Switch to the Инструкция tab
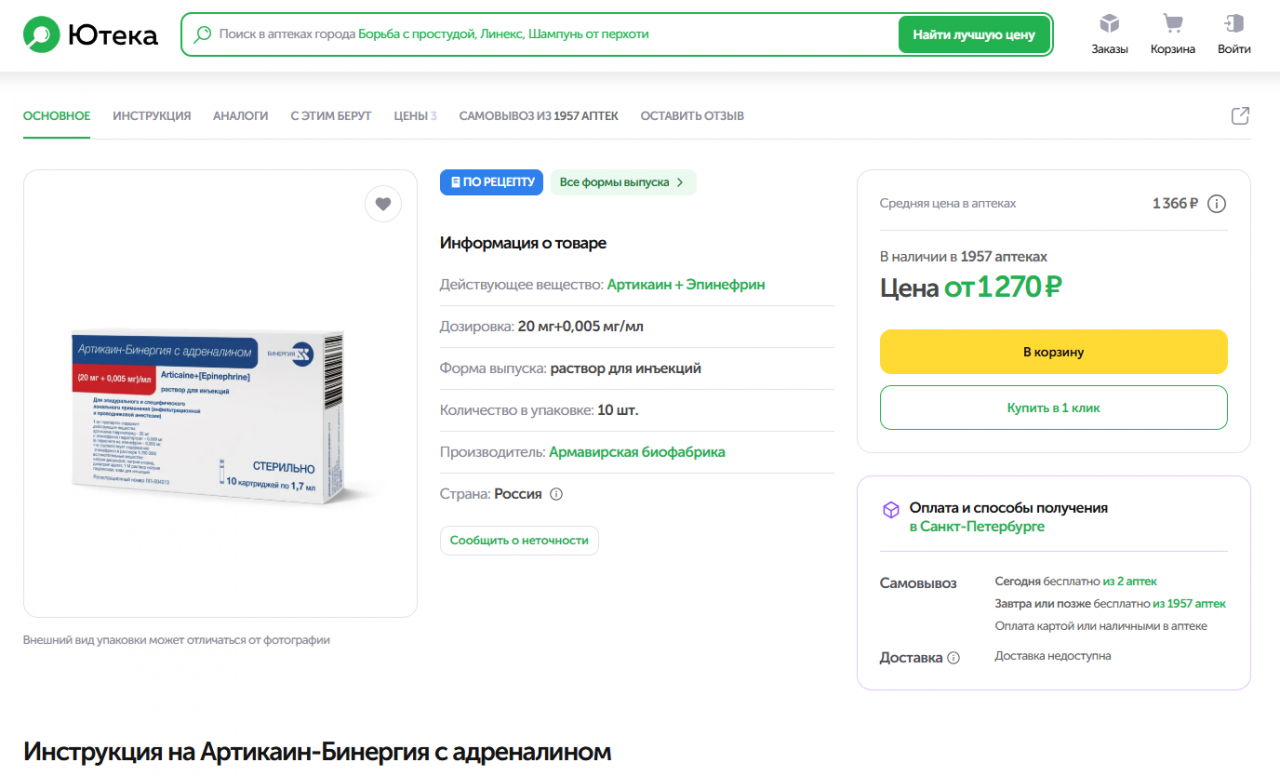The width and height of the screenshot is (1280, 776). click(x=151, y=116)
